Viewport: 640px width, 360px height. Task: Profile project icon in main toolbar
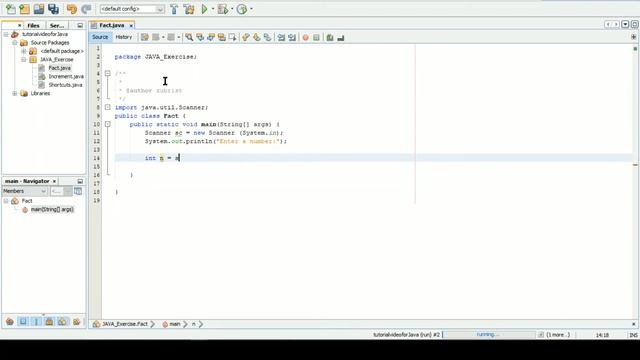[x=242, y=9]
